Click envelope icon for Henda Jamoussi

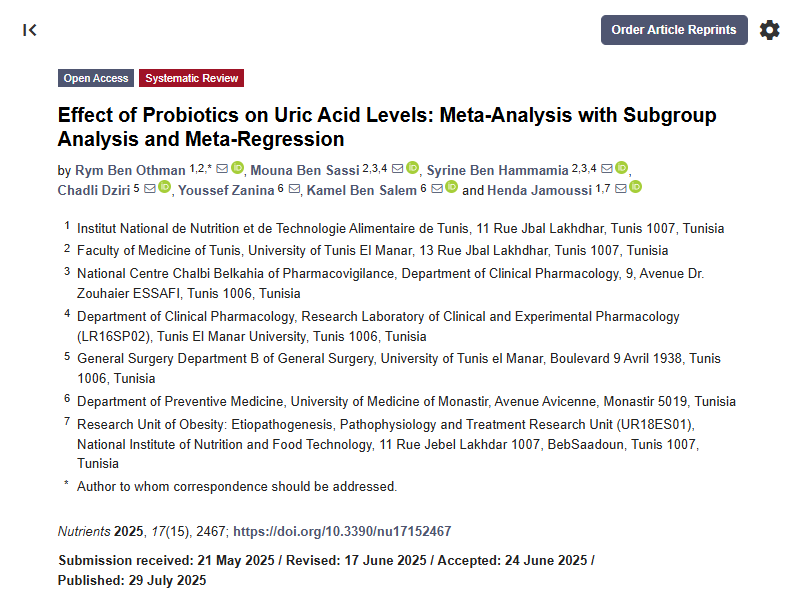click(621, 188)
